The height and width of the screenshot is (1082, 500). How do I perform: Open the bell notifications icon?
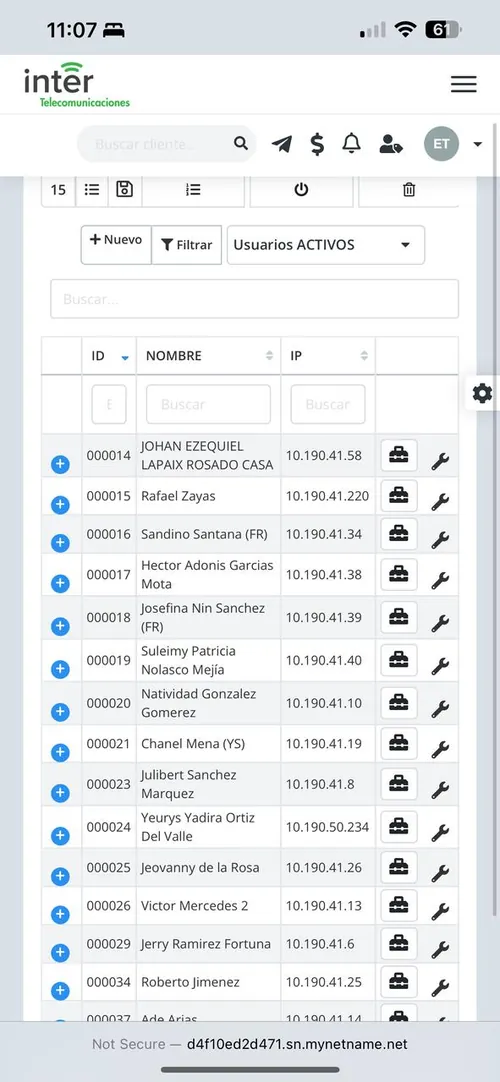coord(352,143)
